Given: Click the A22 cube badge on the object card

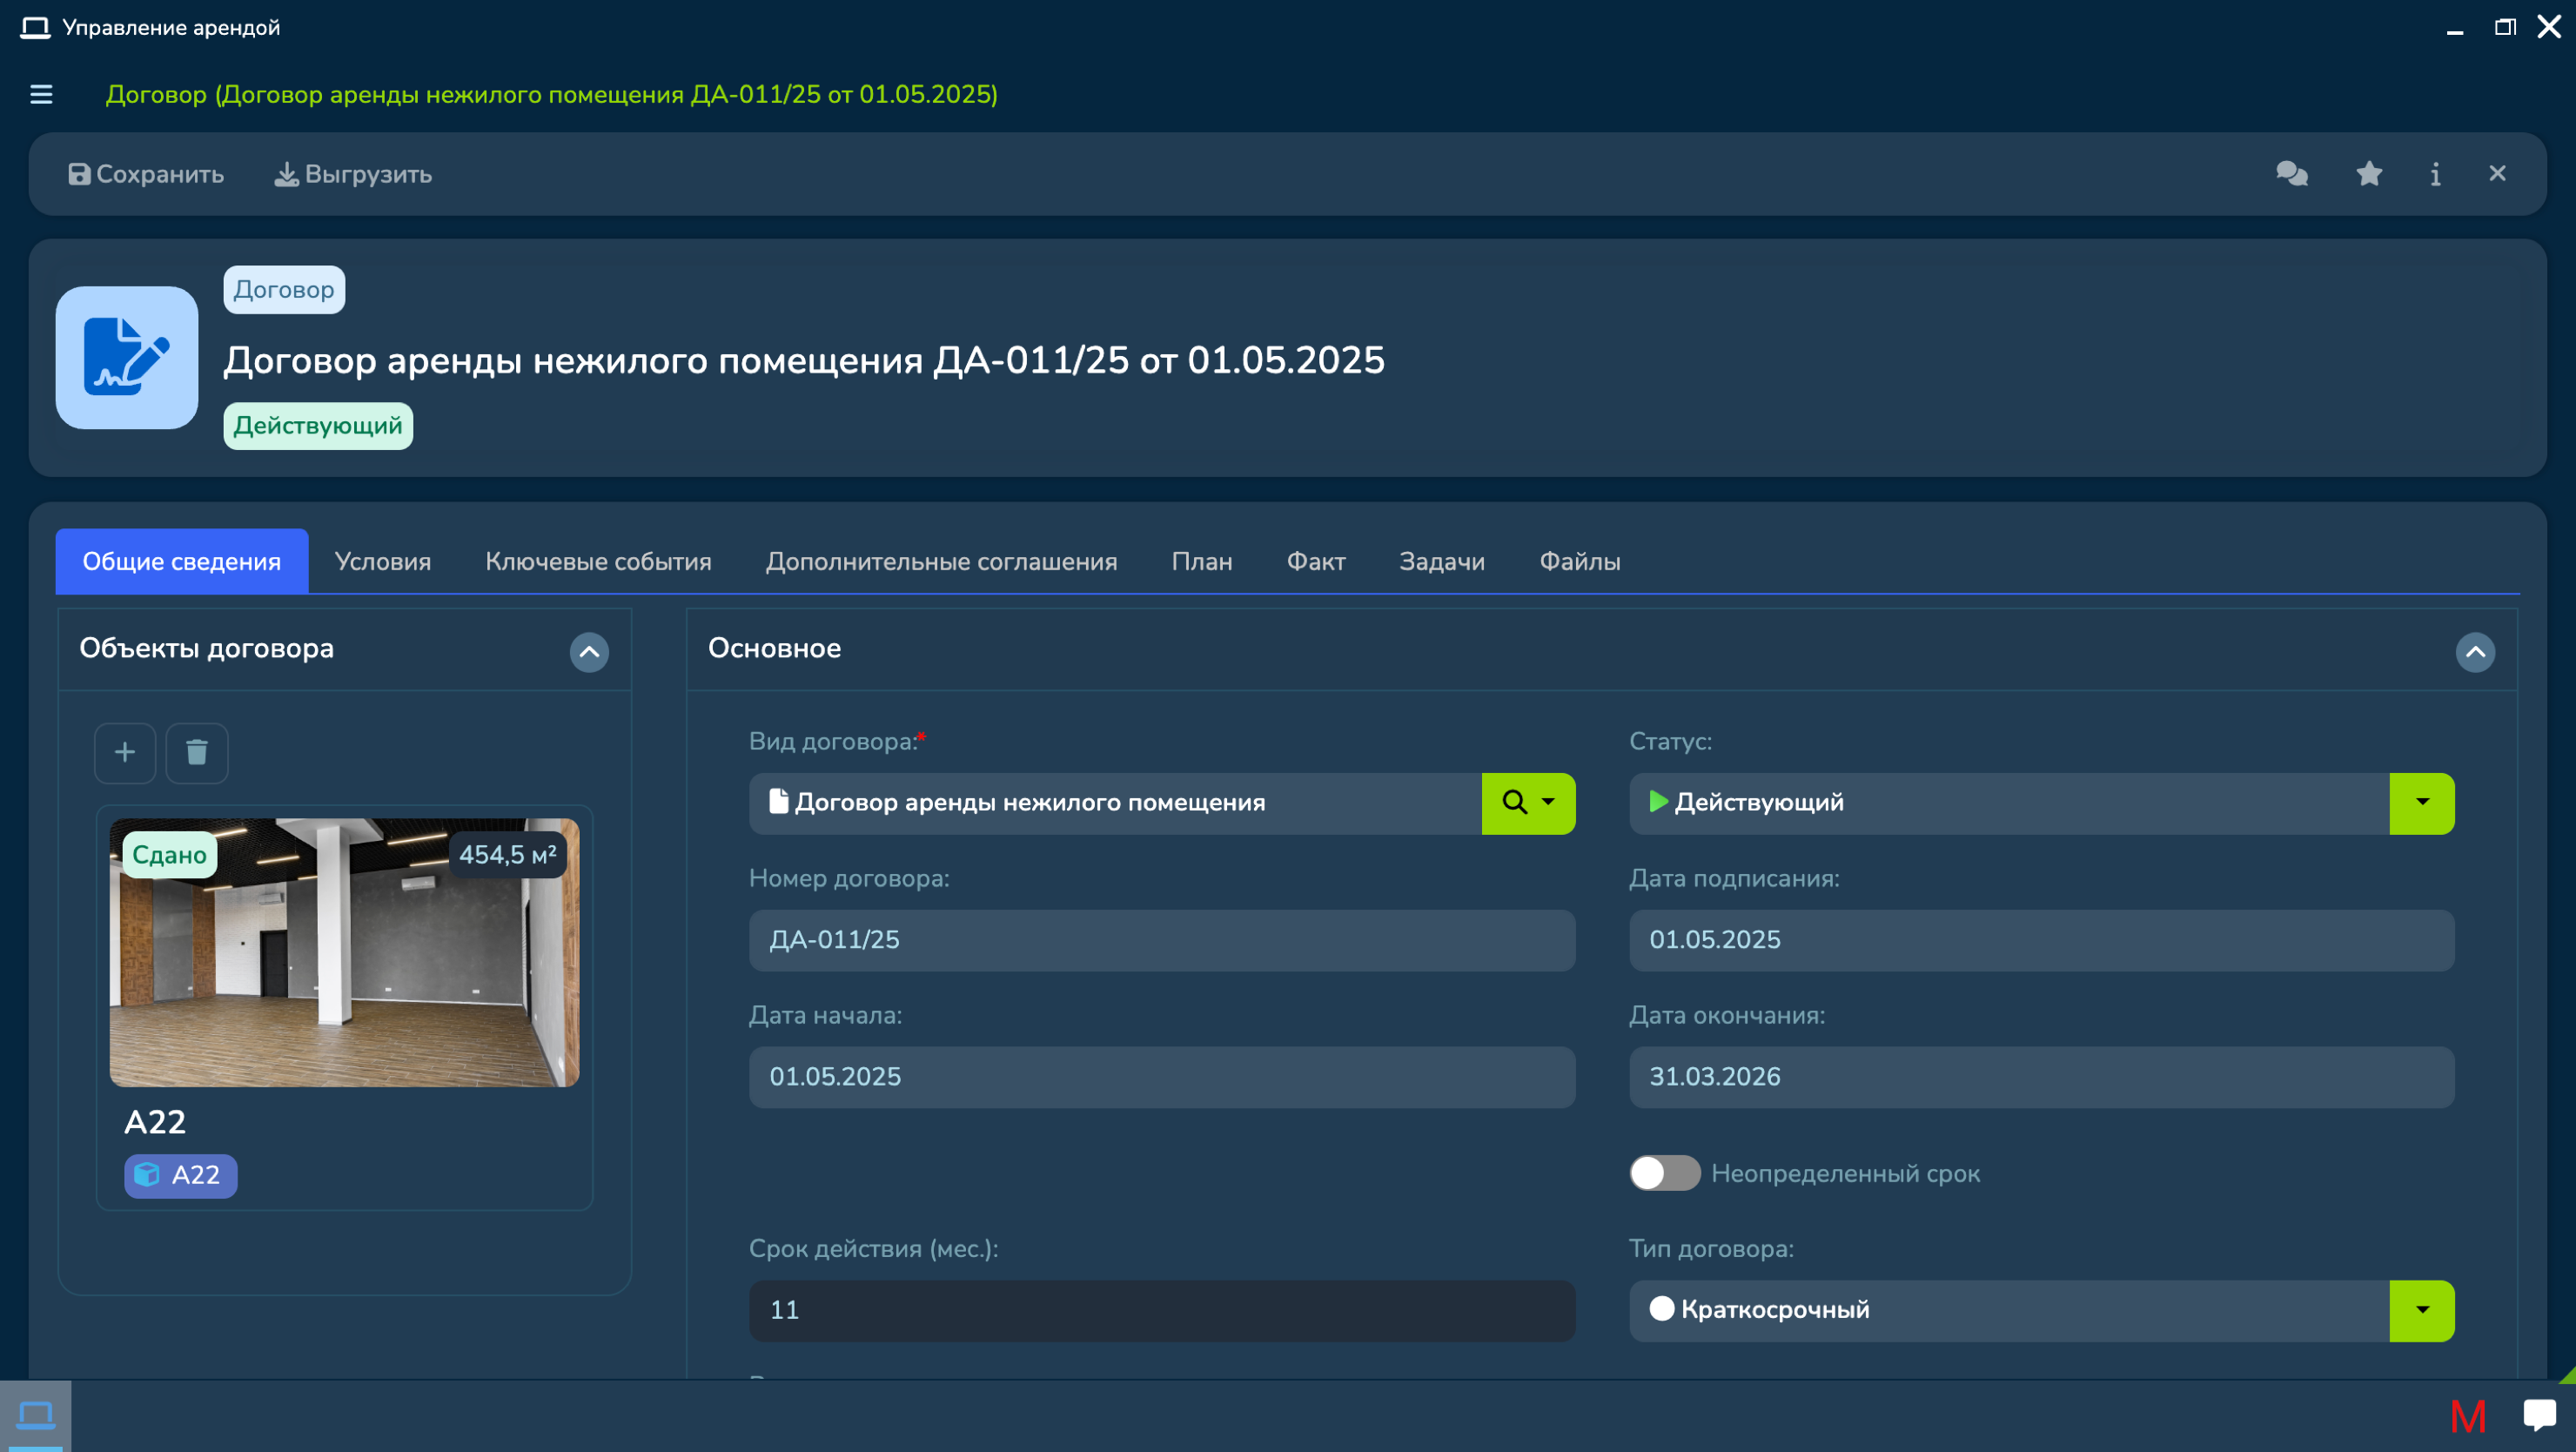Looking at the screenshot, I should 180,1176.
